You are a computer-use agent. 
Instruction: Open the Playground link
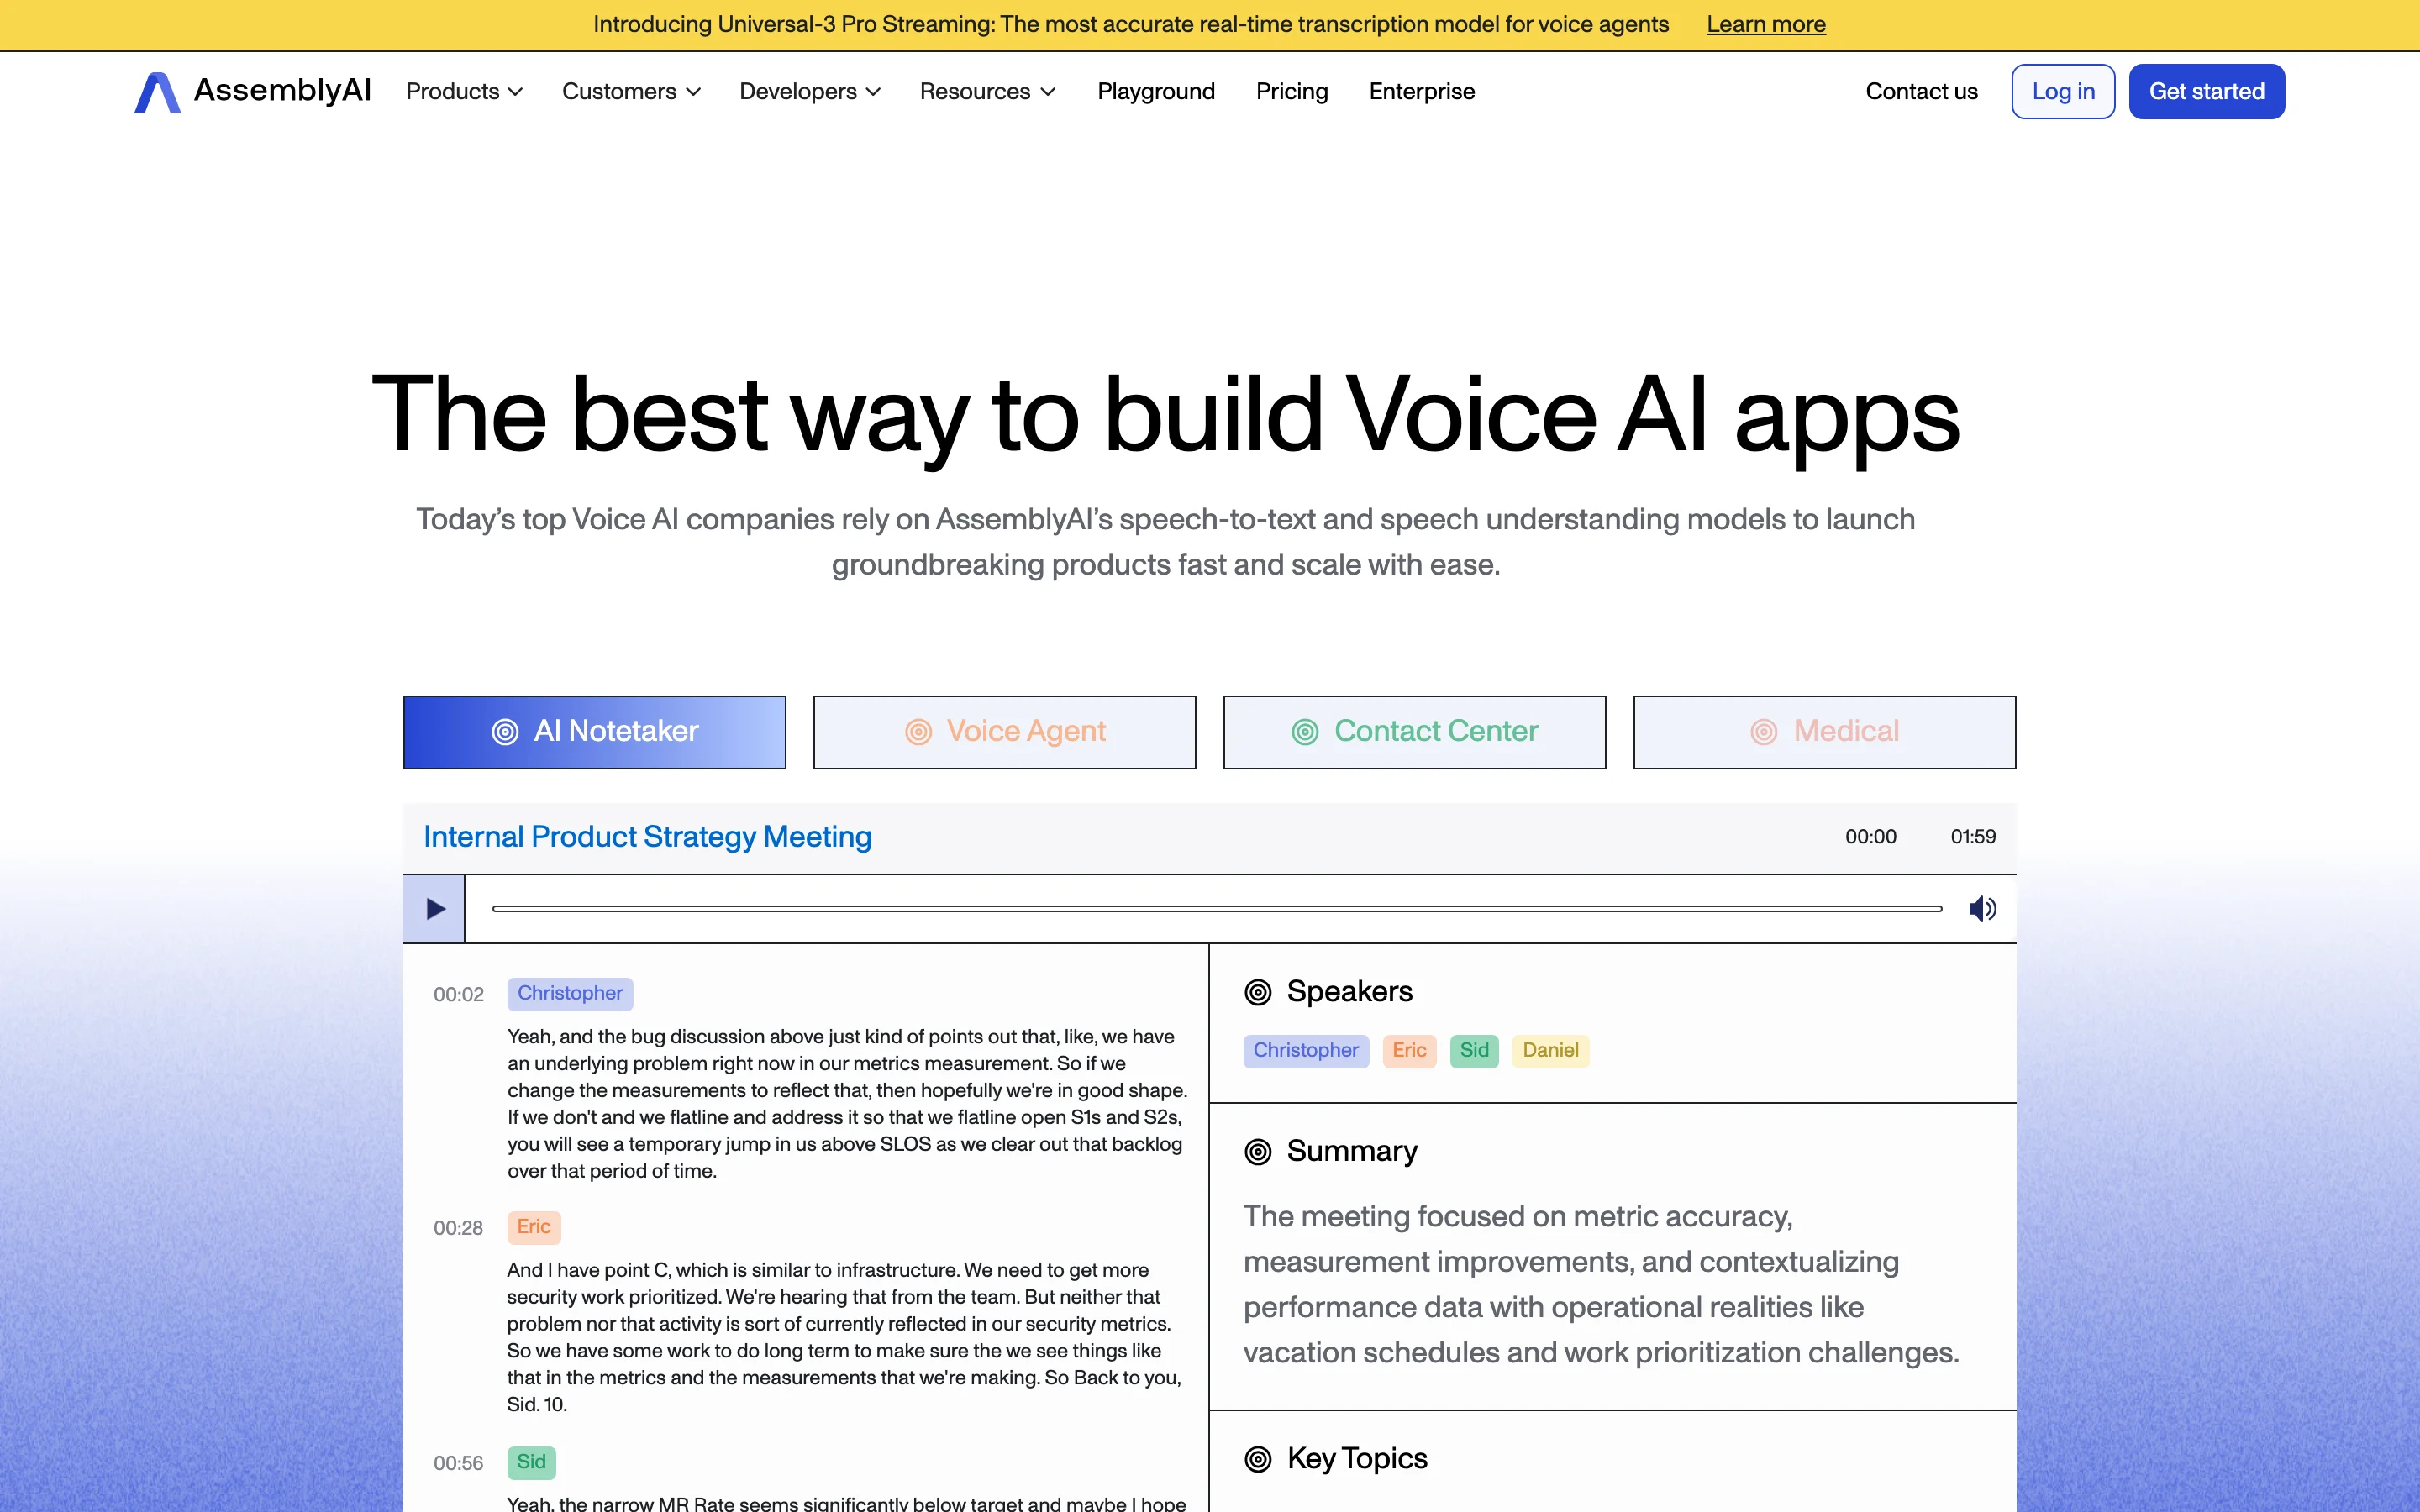tap(1156, 92)
